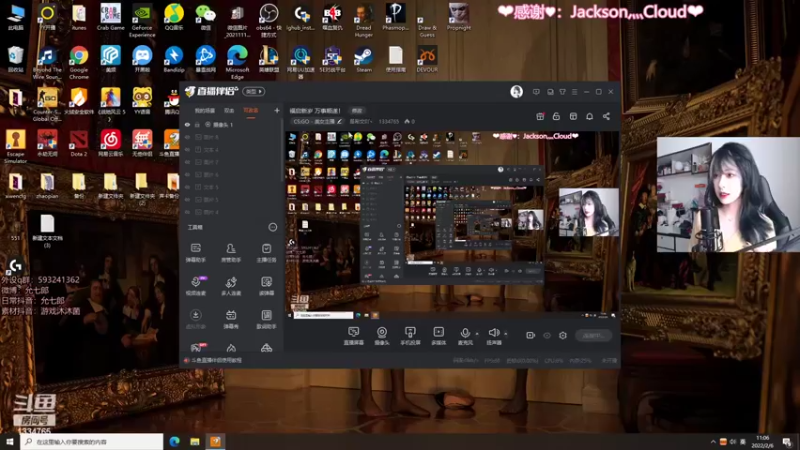
Task: Expand the microphone device dropdown arrow
Action: (477, 334)
